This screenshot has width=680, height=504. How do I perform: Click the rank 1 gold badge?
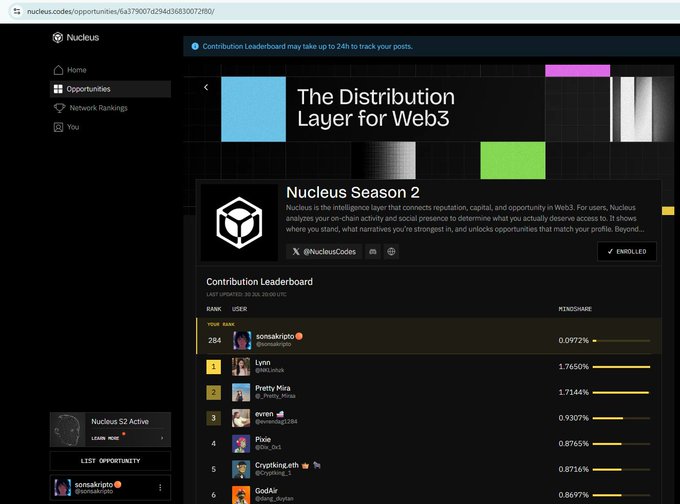tap(213, 367)
